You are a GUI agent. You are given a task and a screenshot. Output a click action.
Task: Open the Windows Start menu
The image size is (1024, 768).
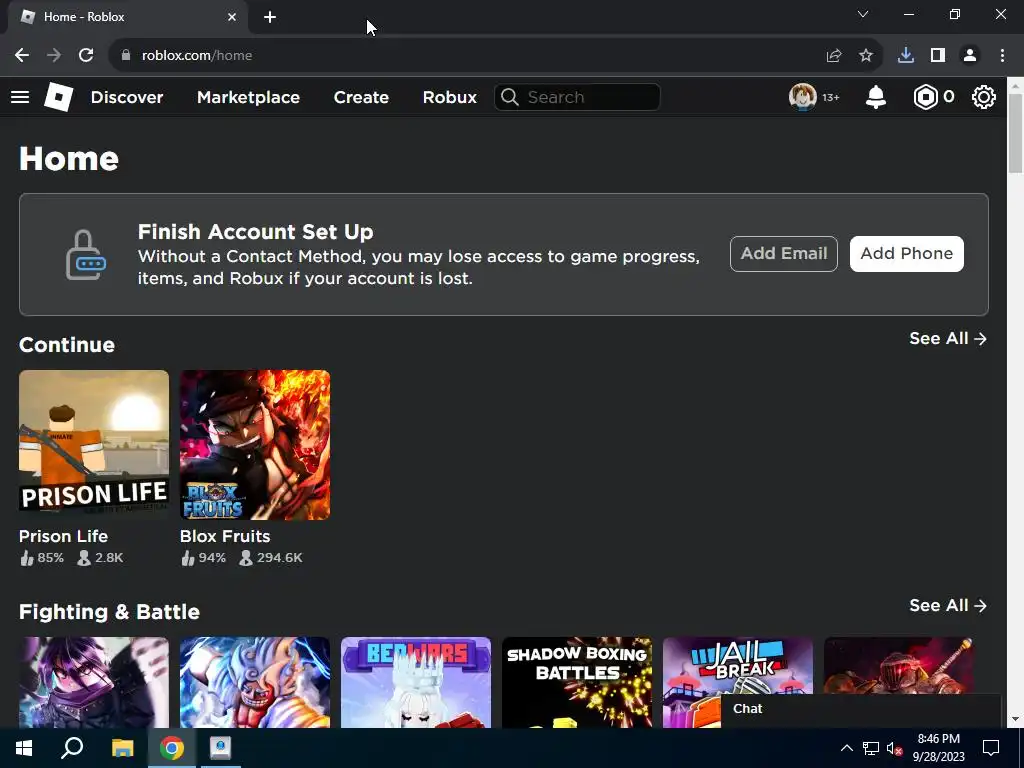coord(24,748)
